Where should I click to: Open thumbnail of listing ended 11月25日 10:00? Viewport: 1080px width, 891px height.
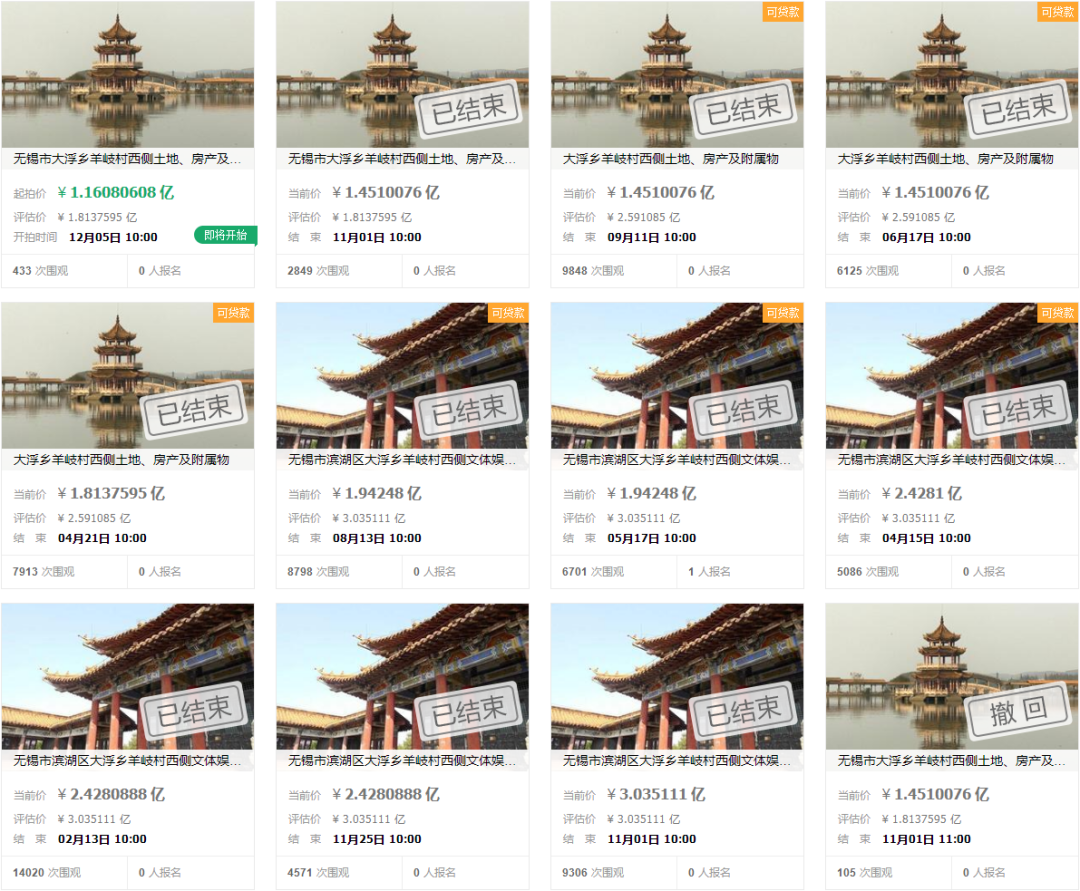[402, 676]
